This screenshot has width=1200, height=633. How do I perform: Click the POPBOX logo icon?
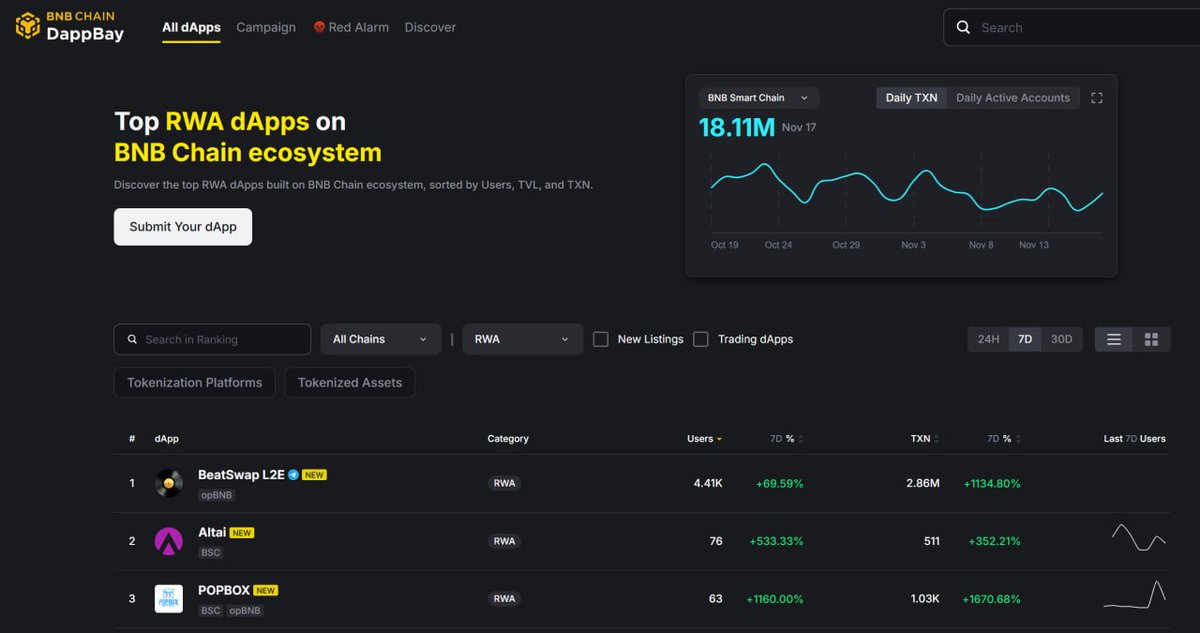coord(169,599)
